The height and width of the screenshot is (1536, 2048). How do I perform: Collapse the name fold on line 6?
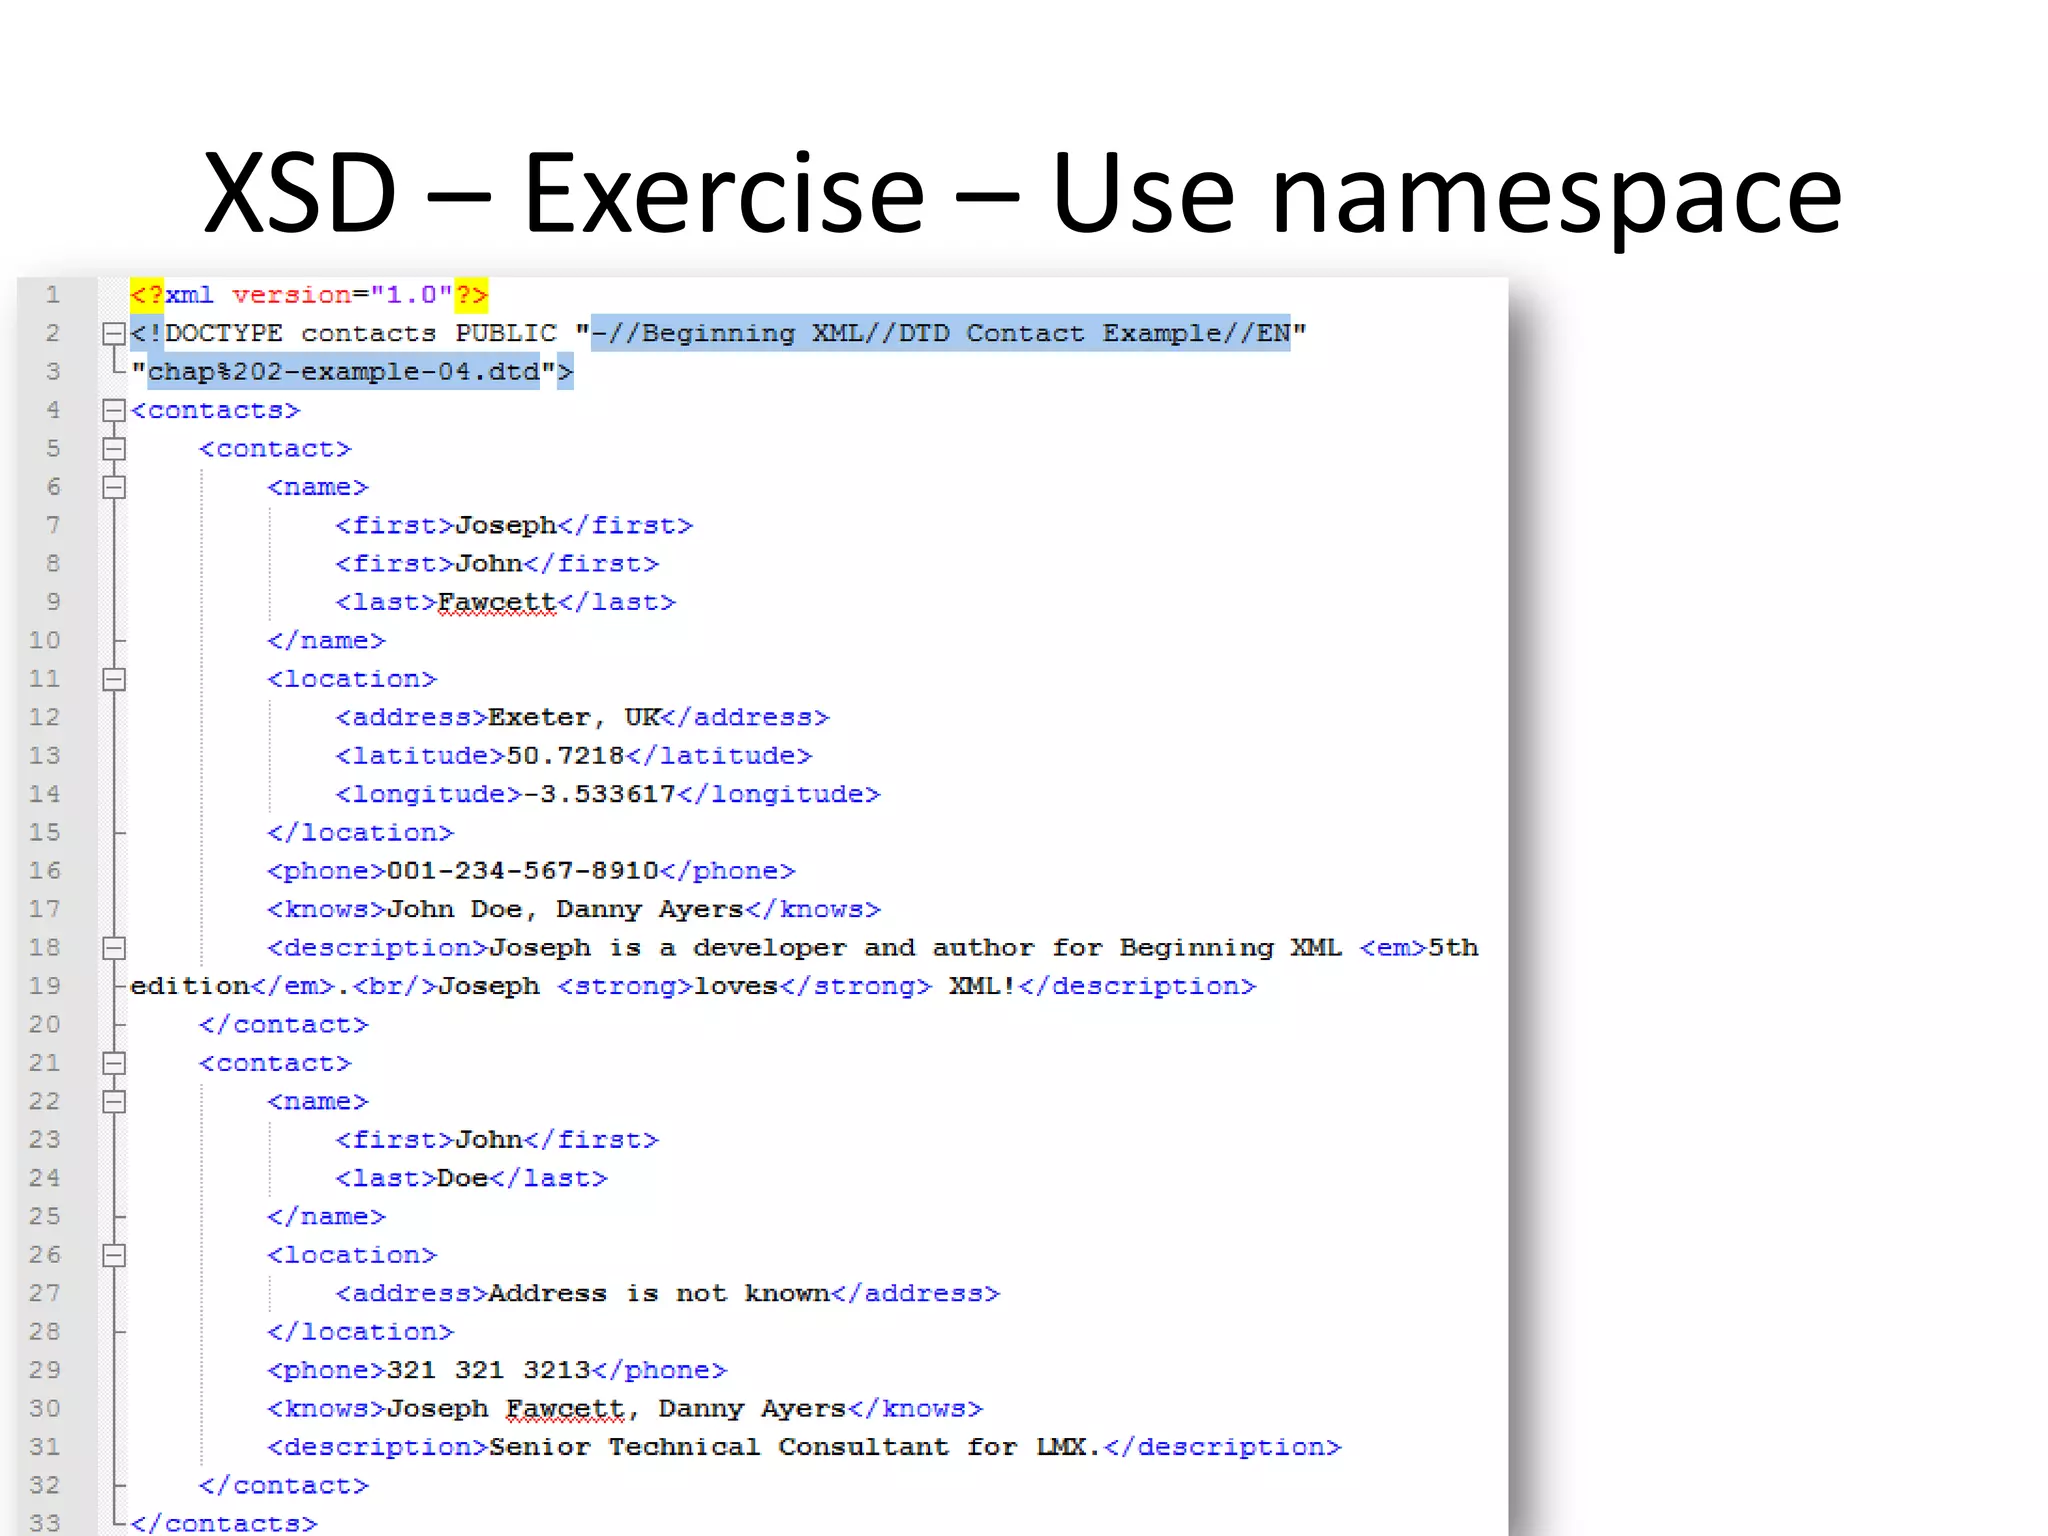pyautogui.click(x=114, y=487)
